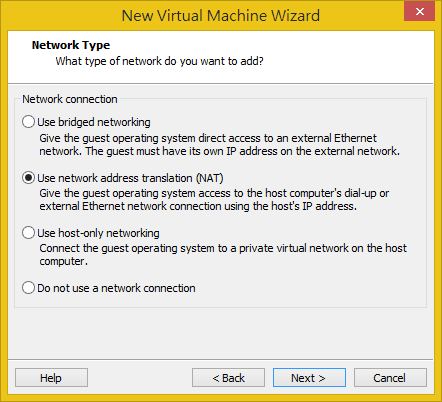Click the 'Use network address translation (NAT)' label

pos(130,178)
